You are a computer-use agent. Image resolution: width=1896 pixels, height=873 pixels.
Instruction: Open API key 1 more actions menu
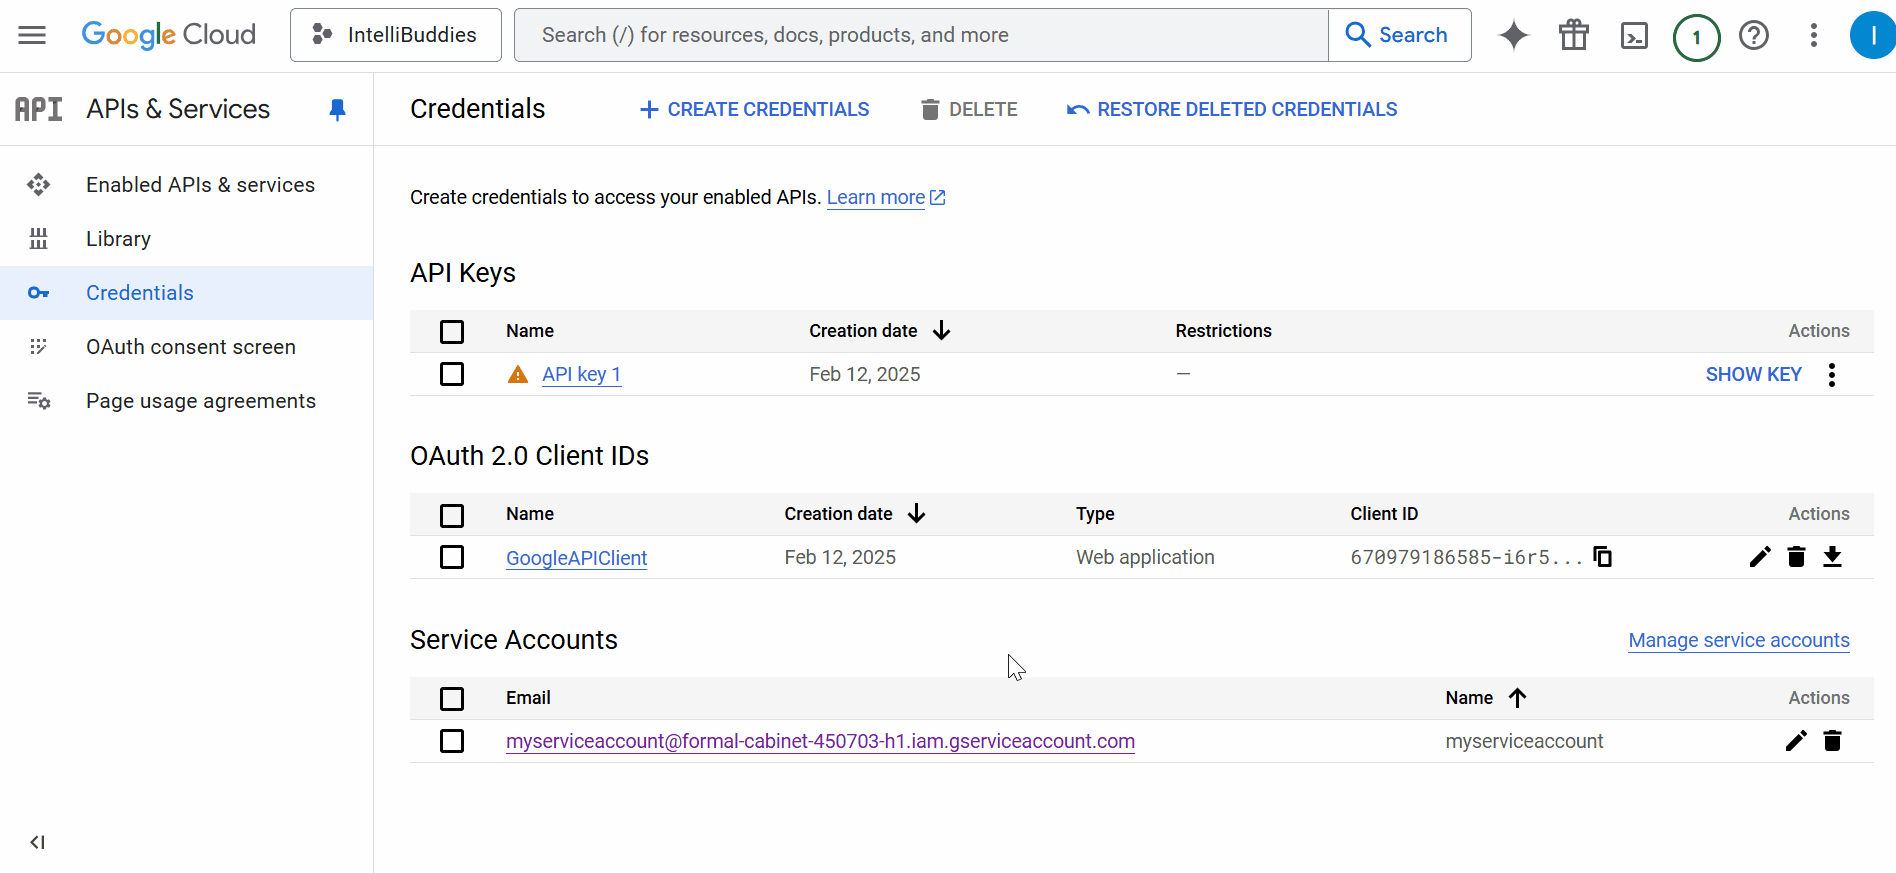pyautogui.click(x=1832, y=374)
